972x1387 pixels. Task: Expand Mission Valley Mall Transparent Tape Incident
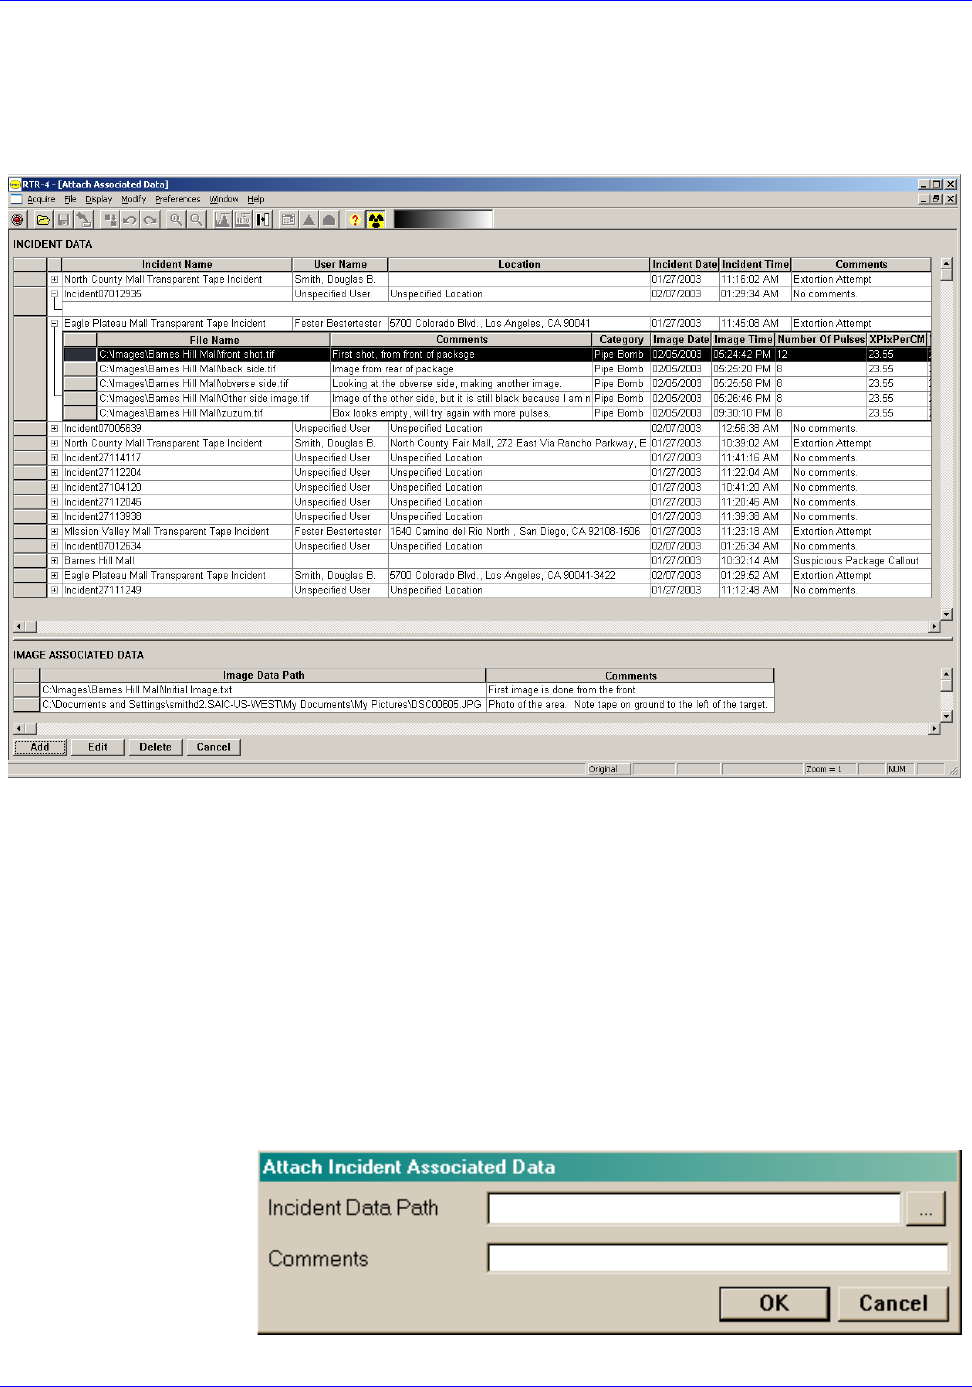pos(55,532)
